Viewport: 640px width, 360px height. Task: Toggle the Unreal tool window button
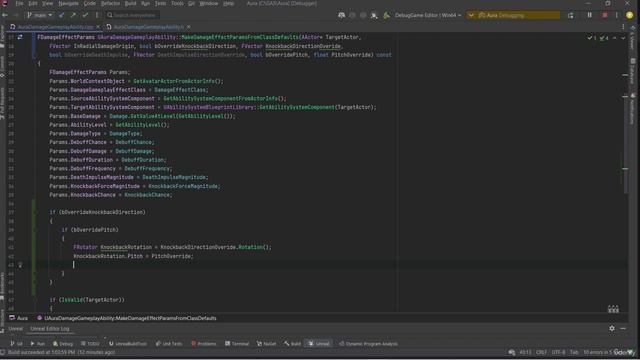(319, 344)
